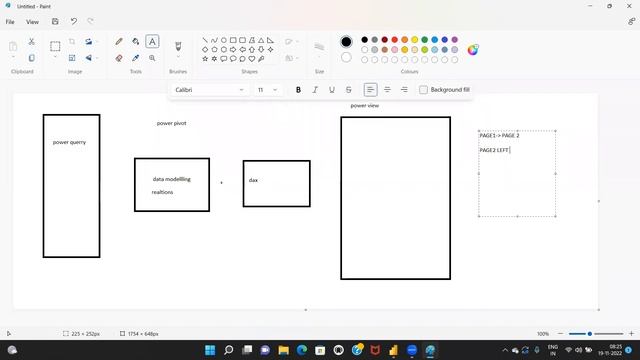
Task: Click the Share icon at top right
Action: point(631,22)
